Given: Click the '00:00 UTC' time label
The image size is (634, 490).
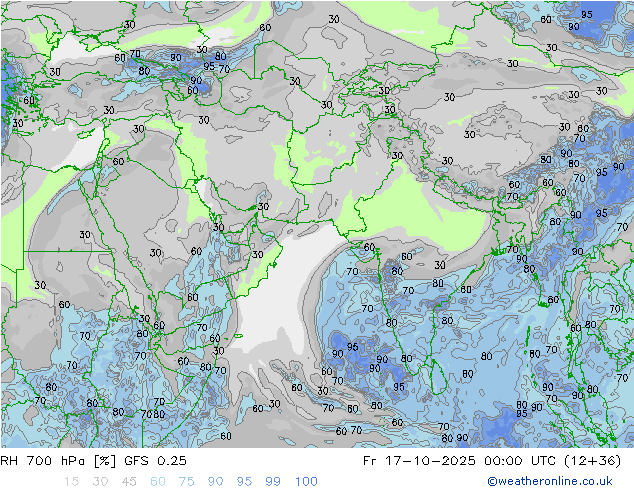Looking at the screenshot, I should click(x=520, y=461).
